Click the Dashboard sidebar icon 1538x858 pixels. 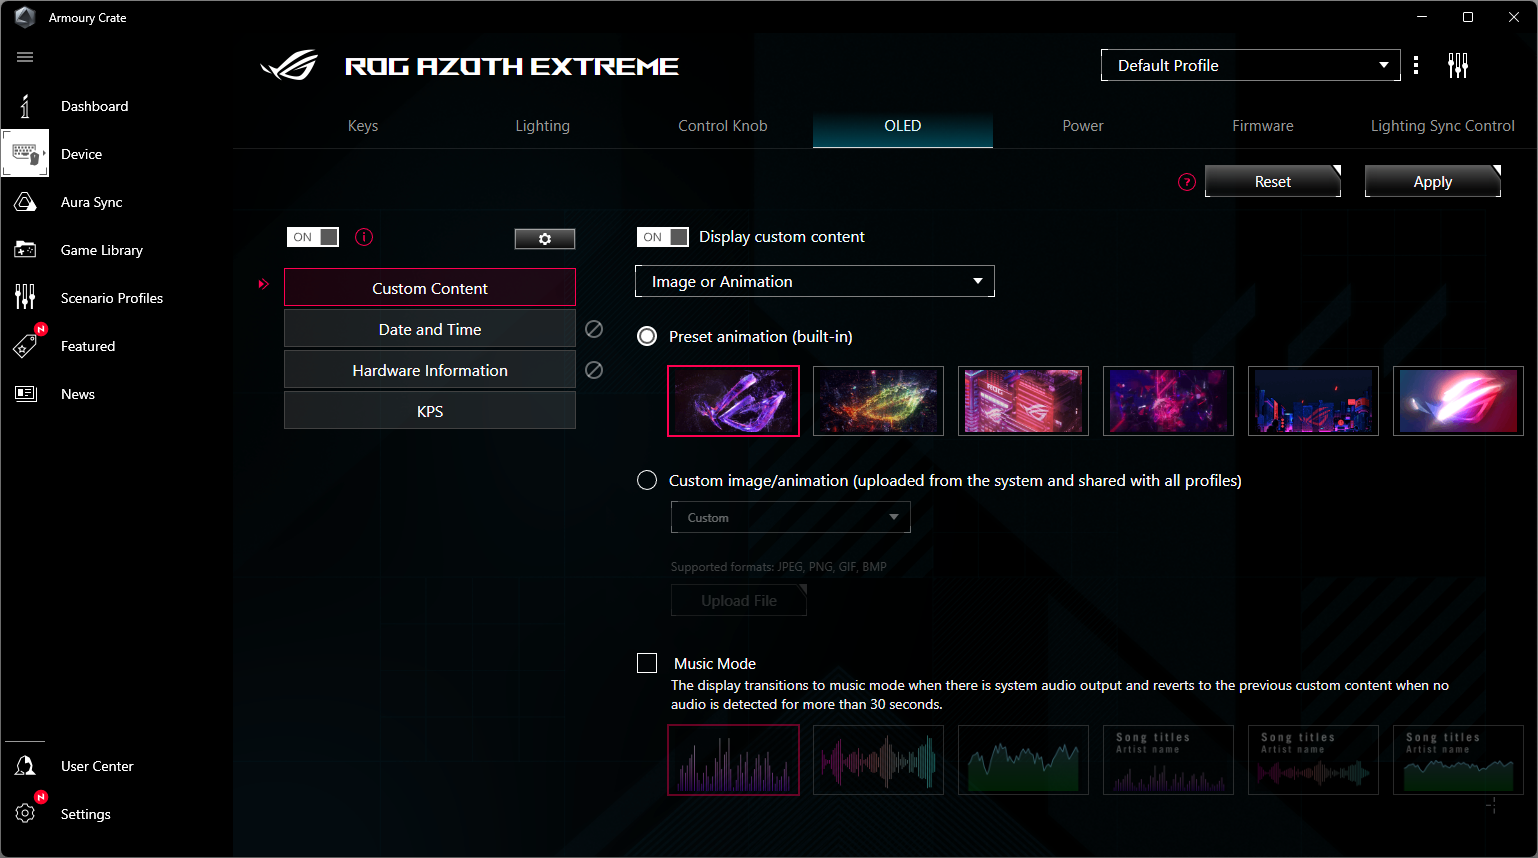[25, 106]
